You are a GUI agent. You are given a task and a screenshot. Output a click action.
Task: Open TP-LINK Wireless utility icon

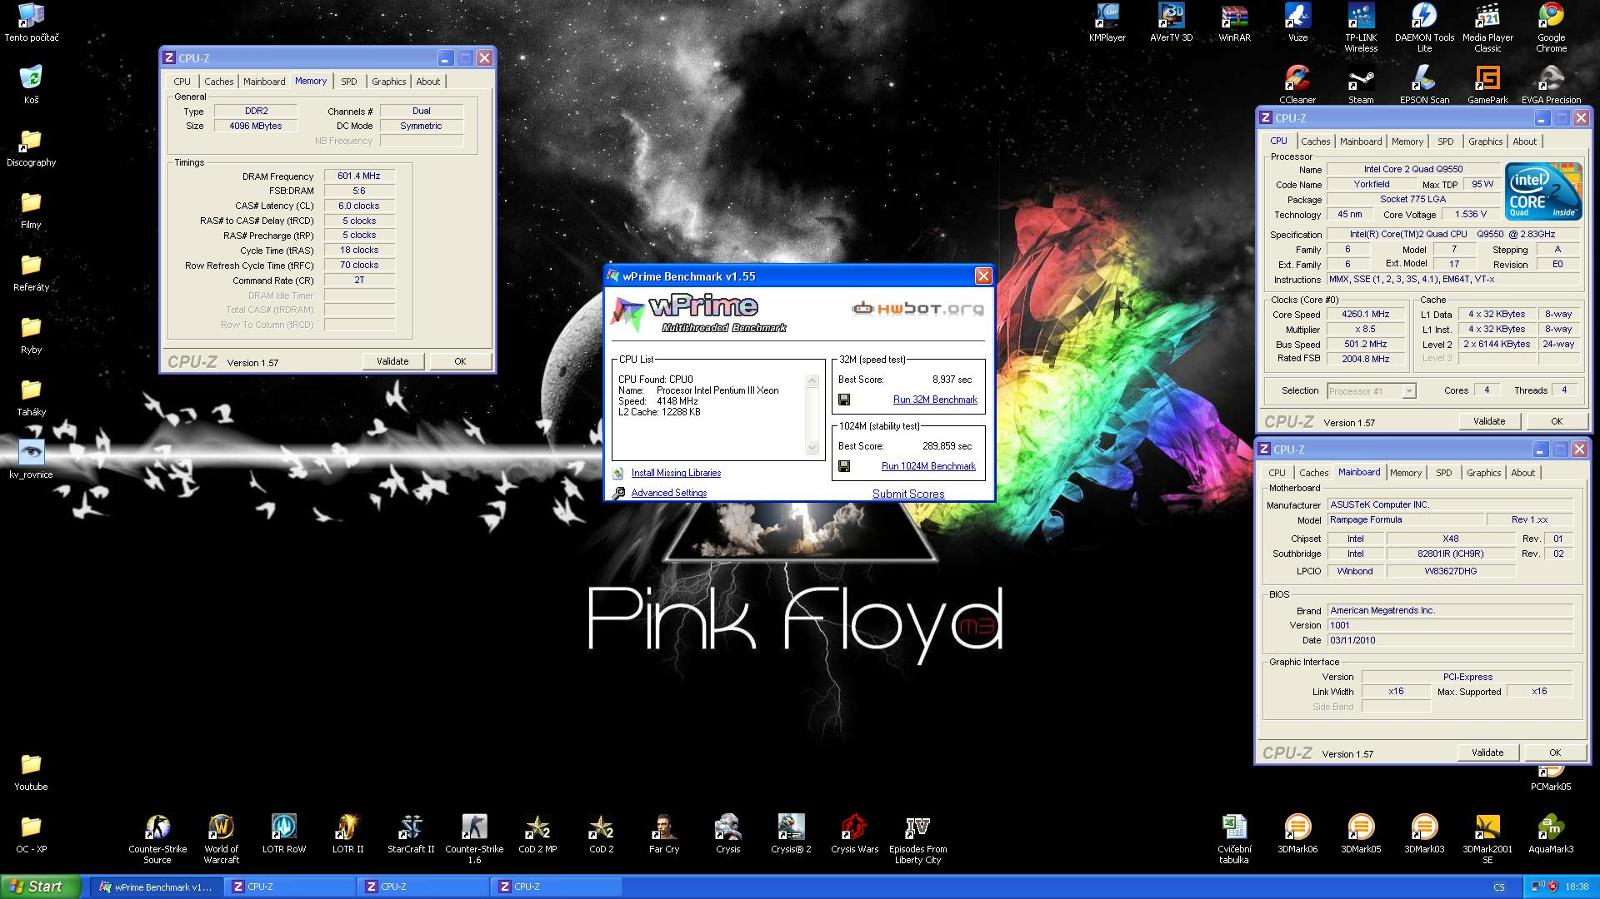click(x=1361, y=28)
